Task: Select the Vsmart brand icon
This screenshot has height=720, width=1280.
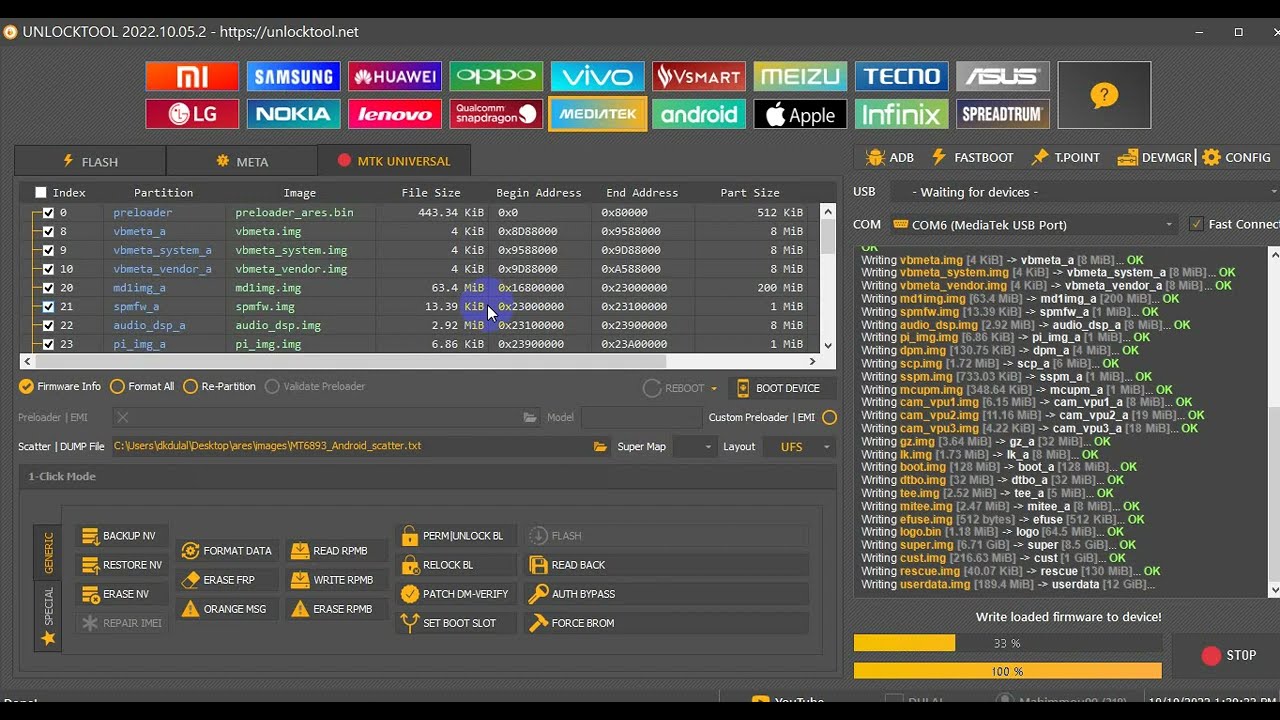Action: click(x=699, y=77)
